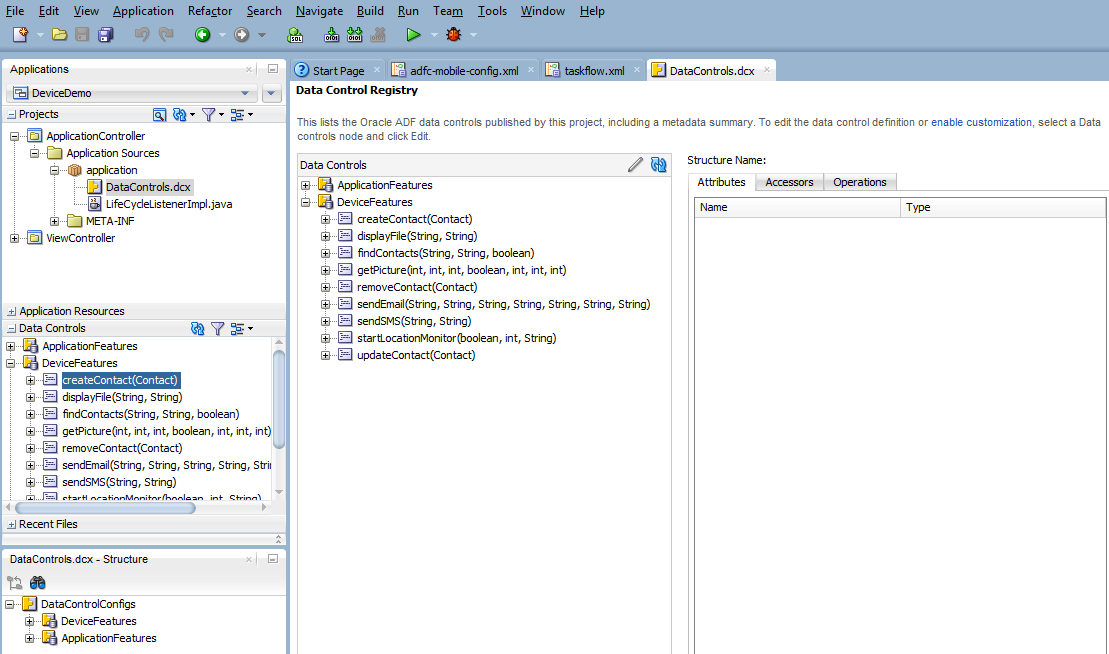Select LifeCycleListenerImpl.java in Projects
Screen dimensions: 1109x654
[x=168, y=204]
